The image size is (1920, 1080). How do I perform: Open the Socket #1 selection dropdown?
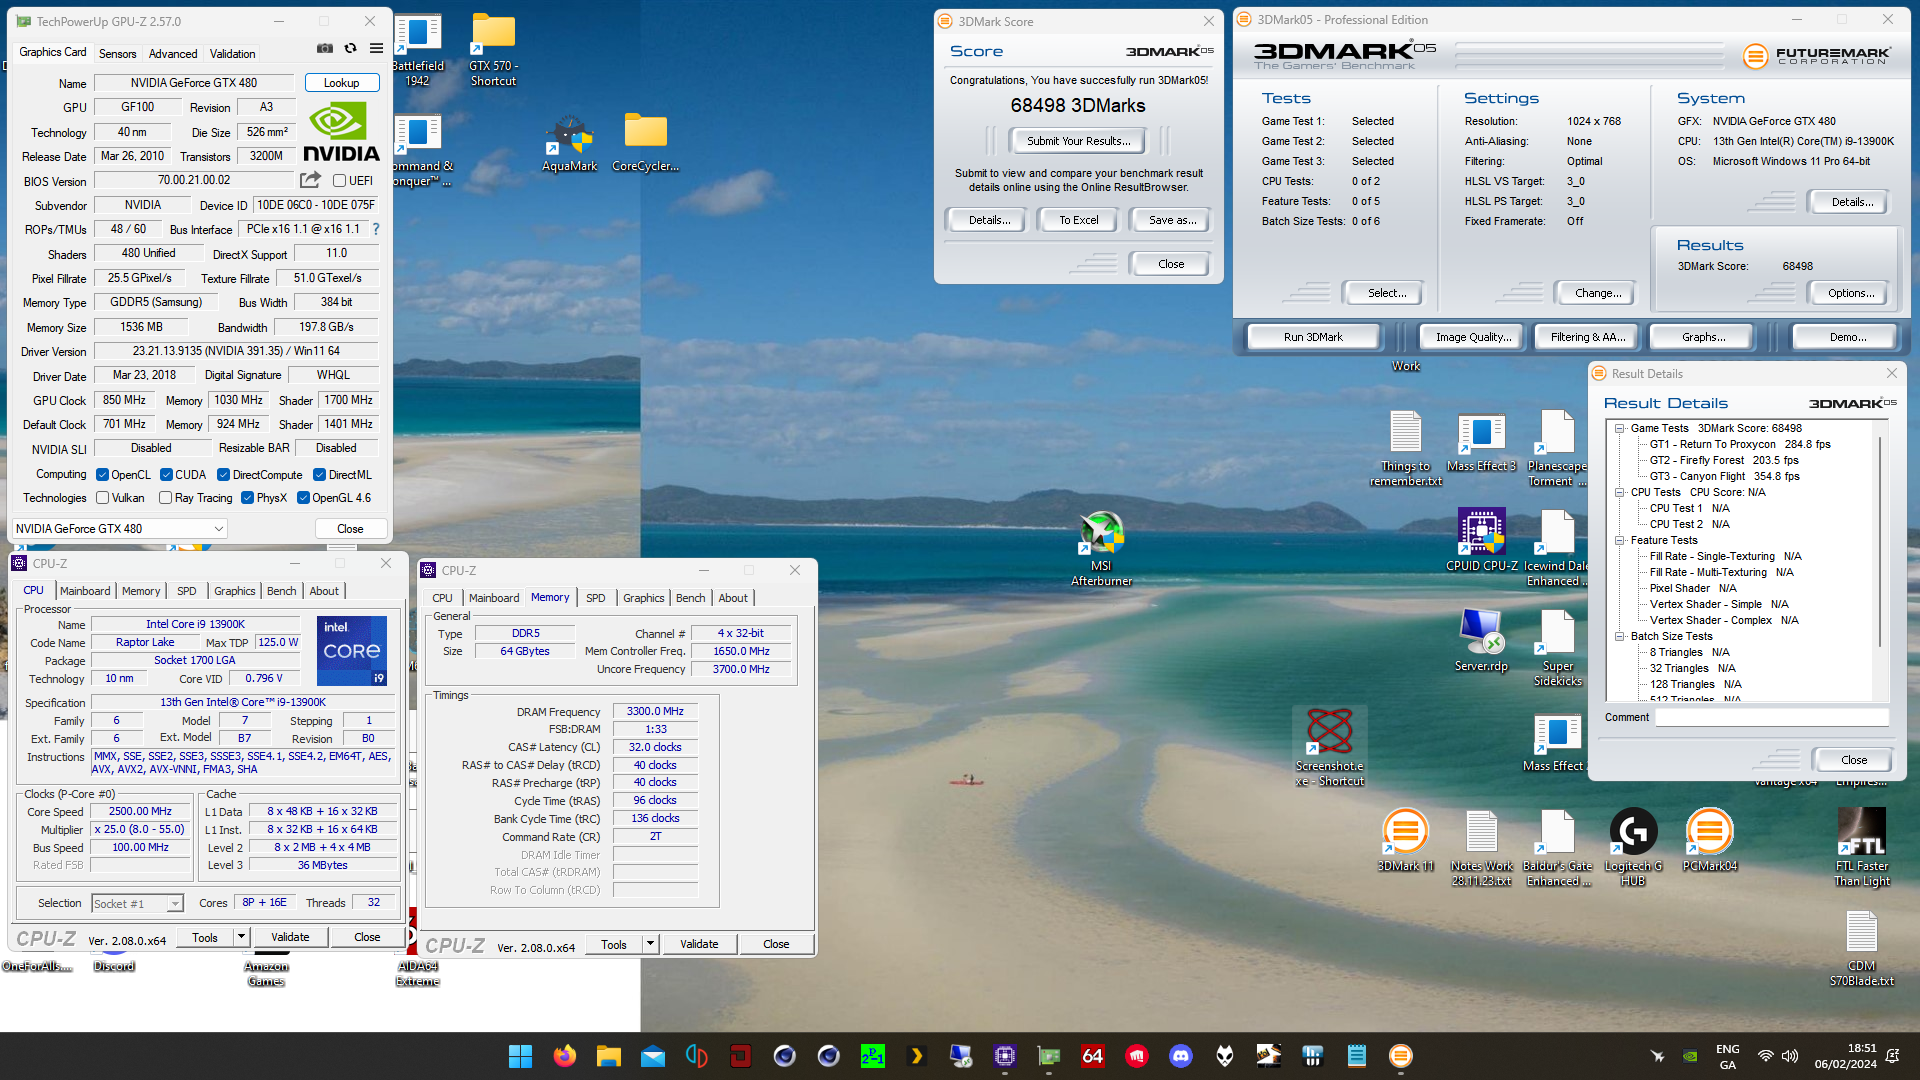pyautogui.click(x=137, y=903)
